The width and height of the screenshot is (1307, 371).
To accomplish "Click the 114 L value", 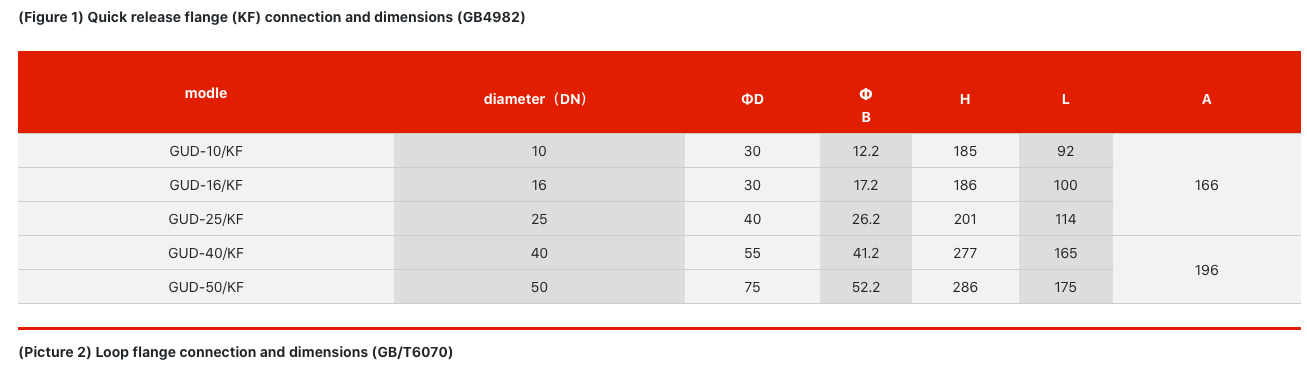I will (x=1066, y=219).
